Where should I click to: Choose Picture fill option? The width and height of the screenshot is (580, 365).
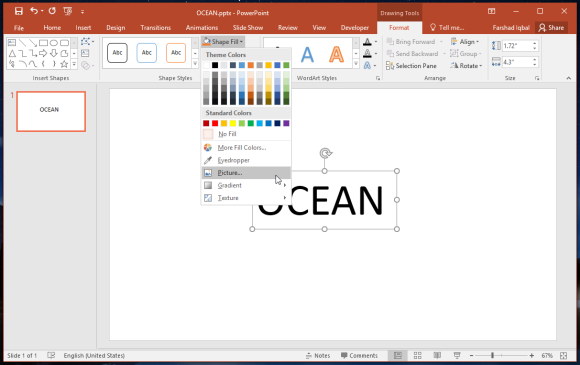[x=246, y=173]
